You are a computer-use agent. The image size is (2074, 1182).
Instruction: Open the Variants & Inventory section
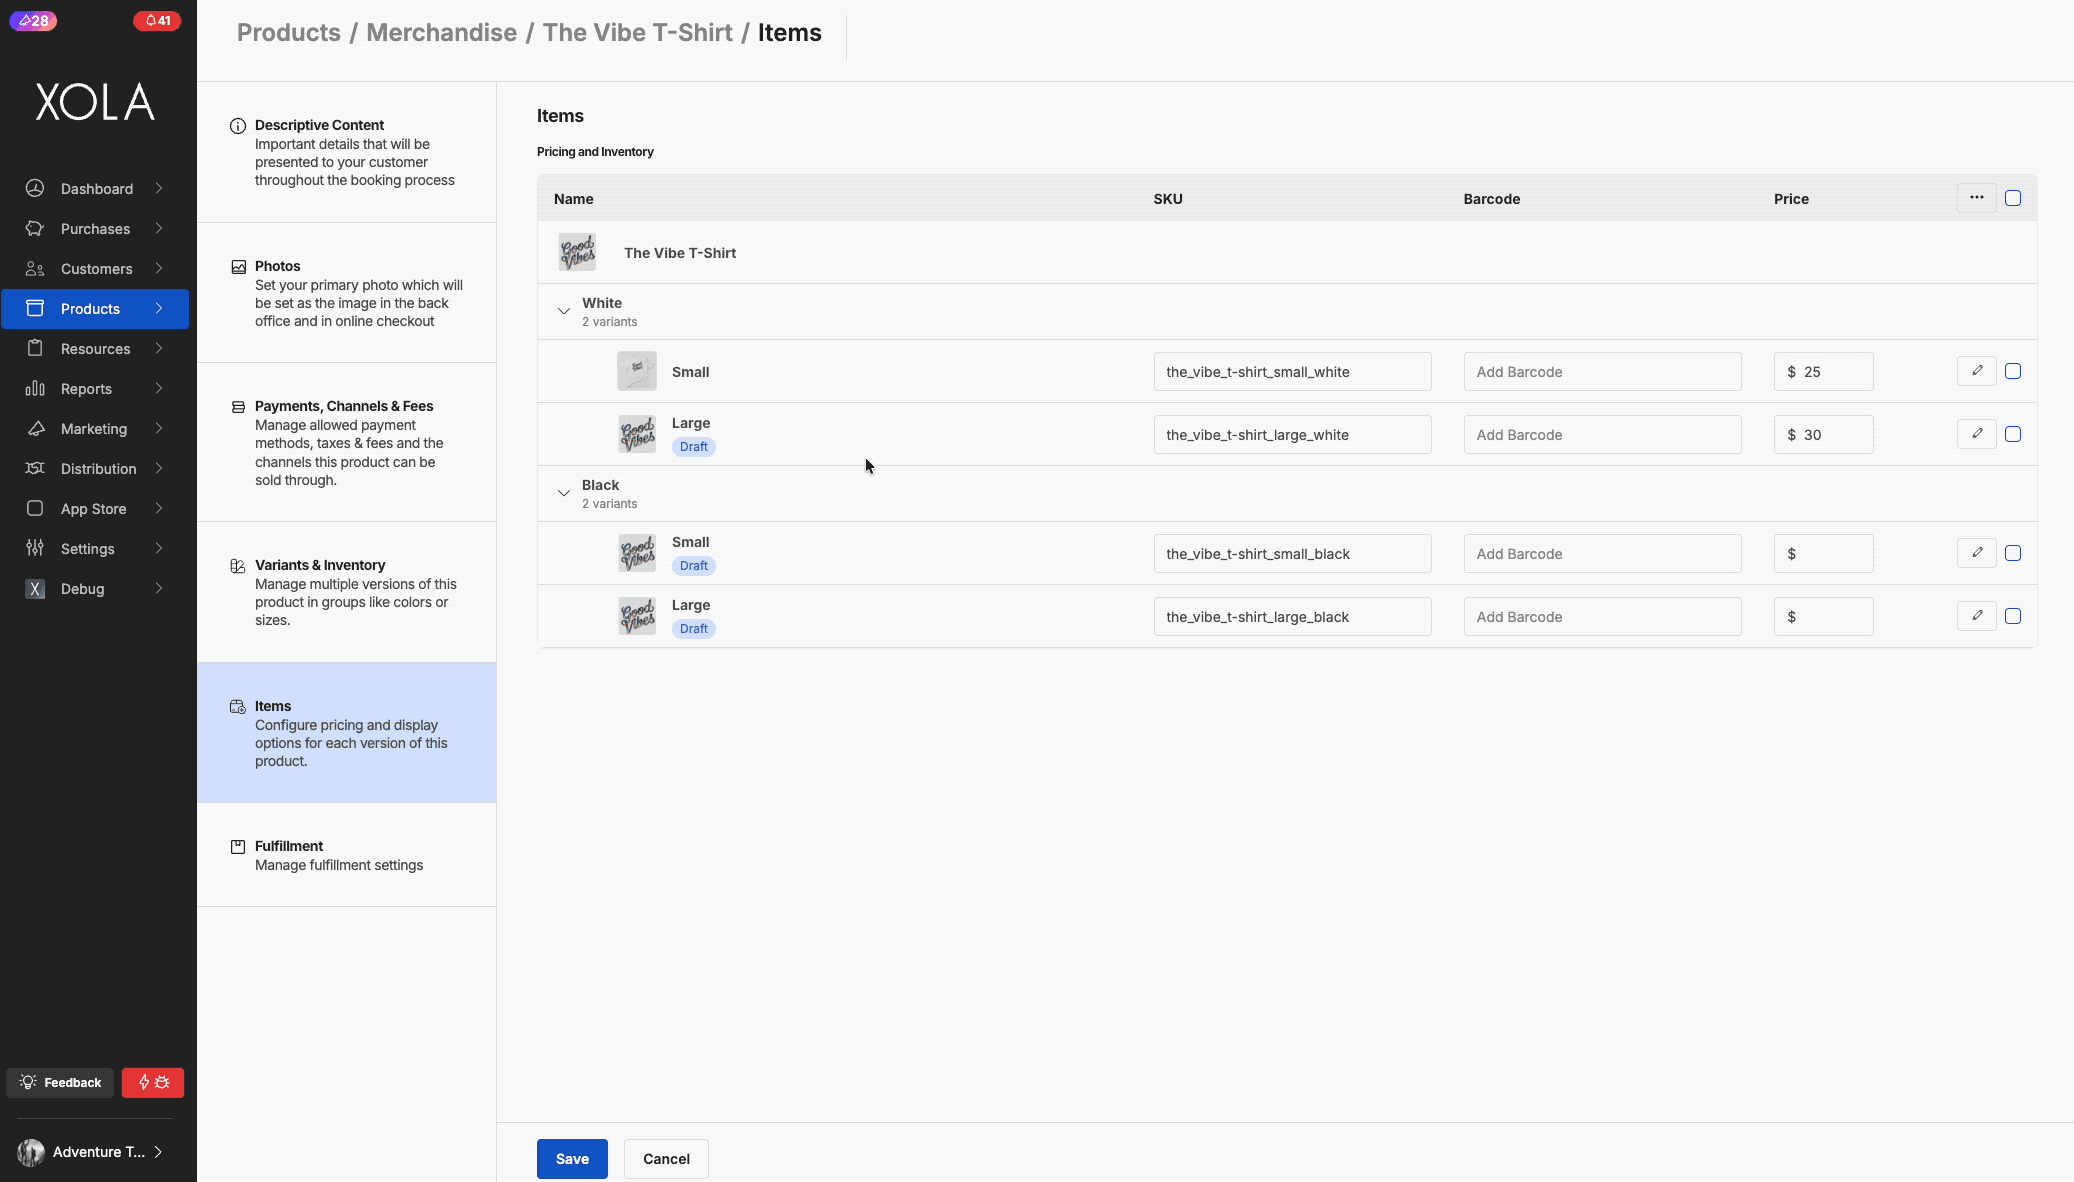point(346,592)
